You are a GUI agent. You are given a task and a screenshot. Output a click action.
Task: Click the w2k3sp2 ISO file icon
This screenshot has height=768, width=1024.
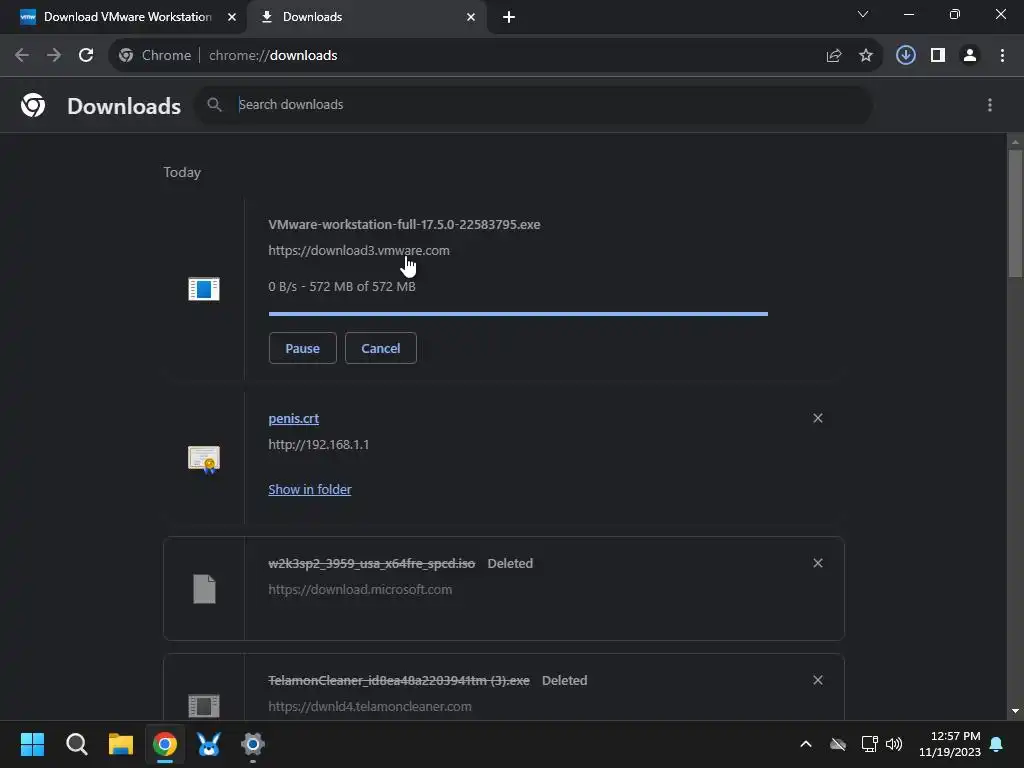204,589
